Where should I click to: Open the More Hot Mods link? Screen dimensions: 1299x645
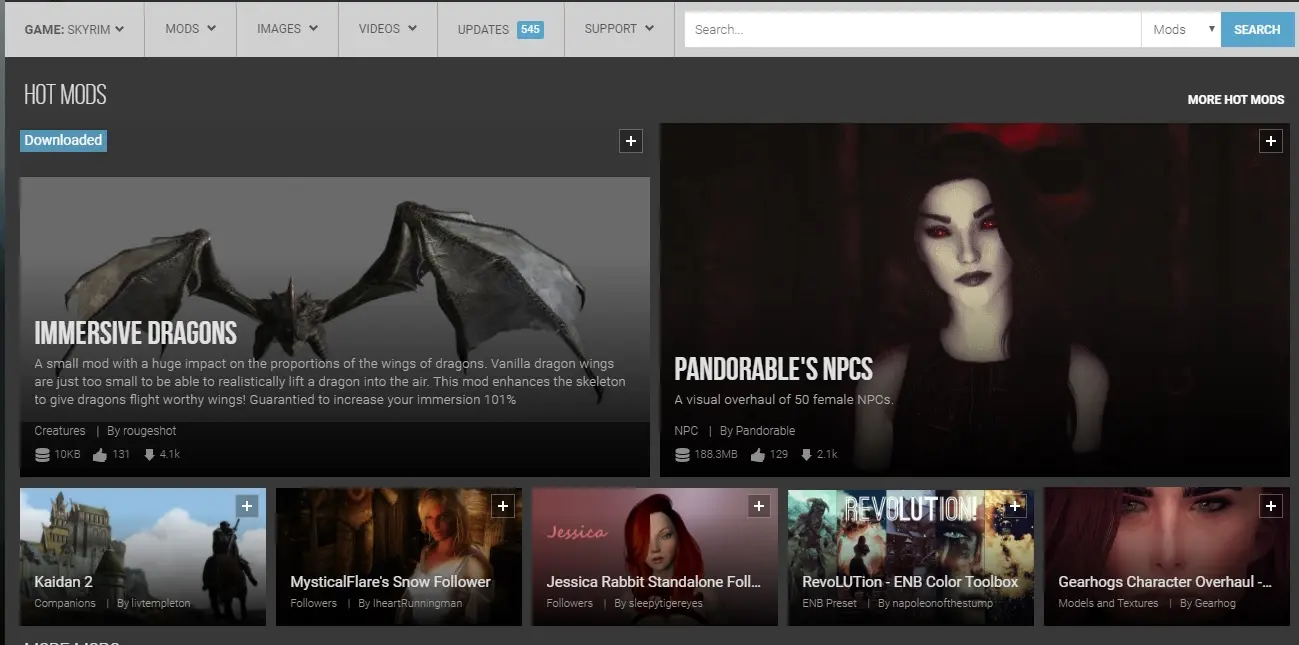pyautogui.click(x=1236, y=100)
